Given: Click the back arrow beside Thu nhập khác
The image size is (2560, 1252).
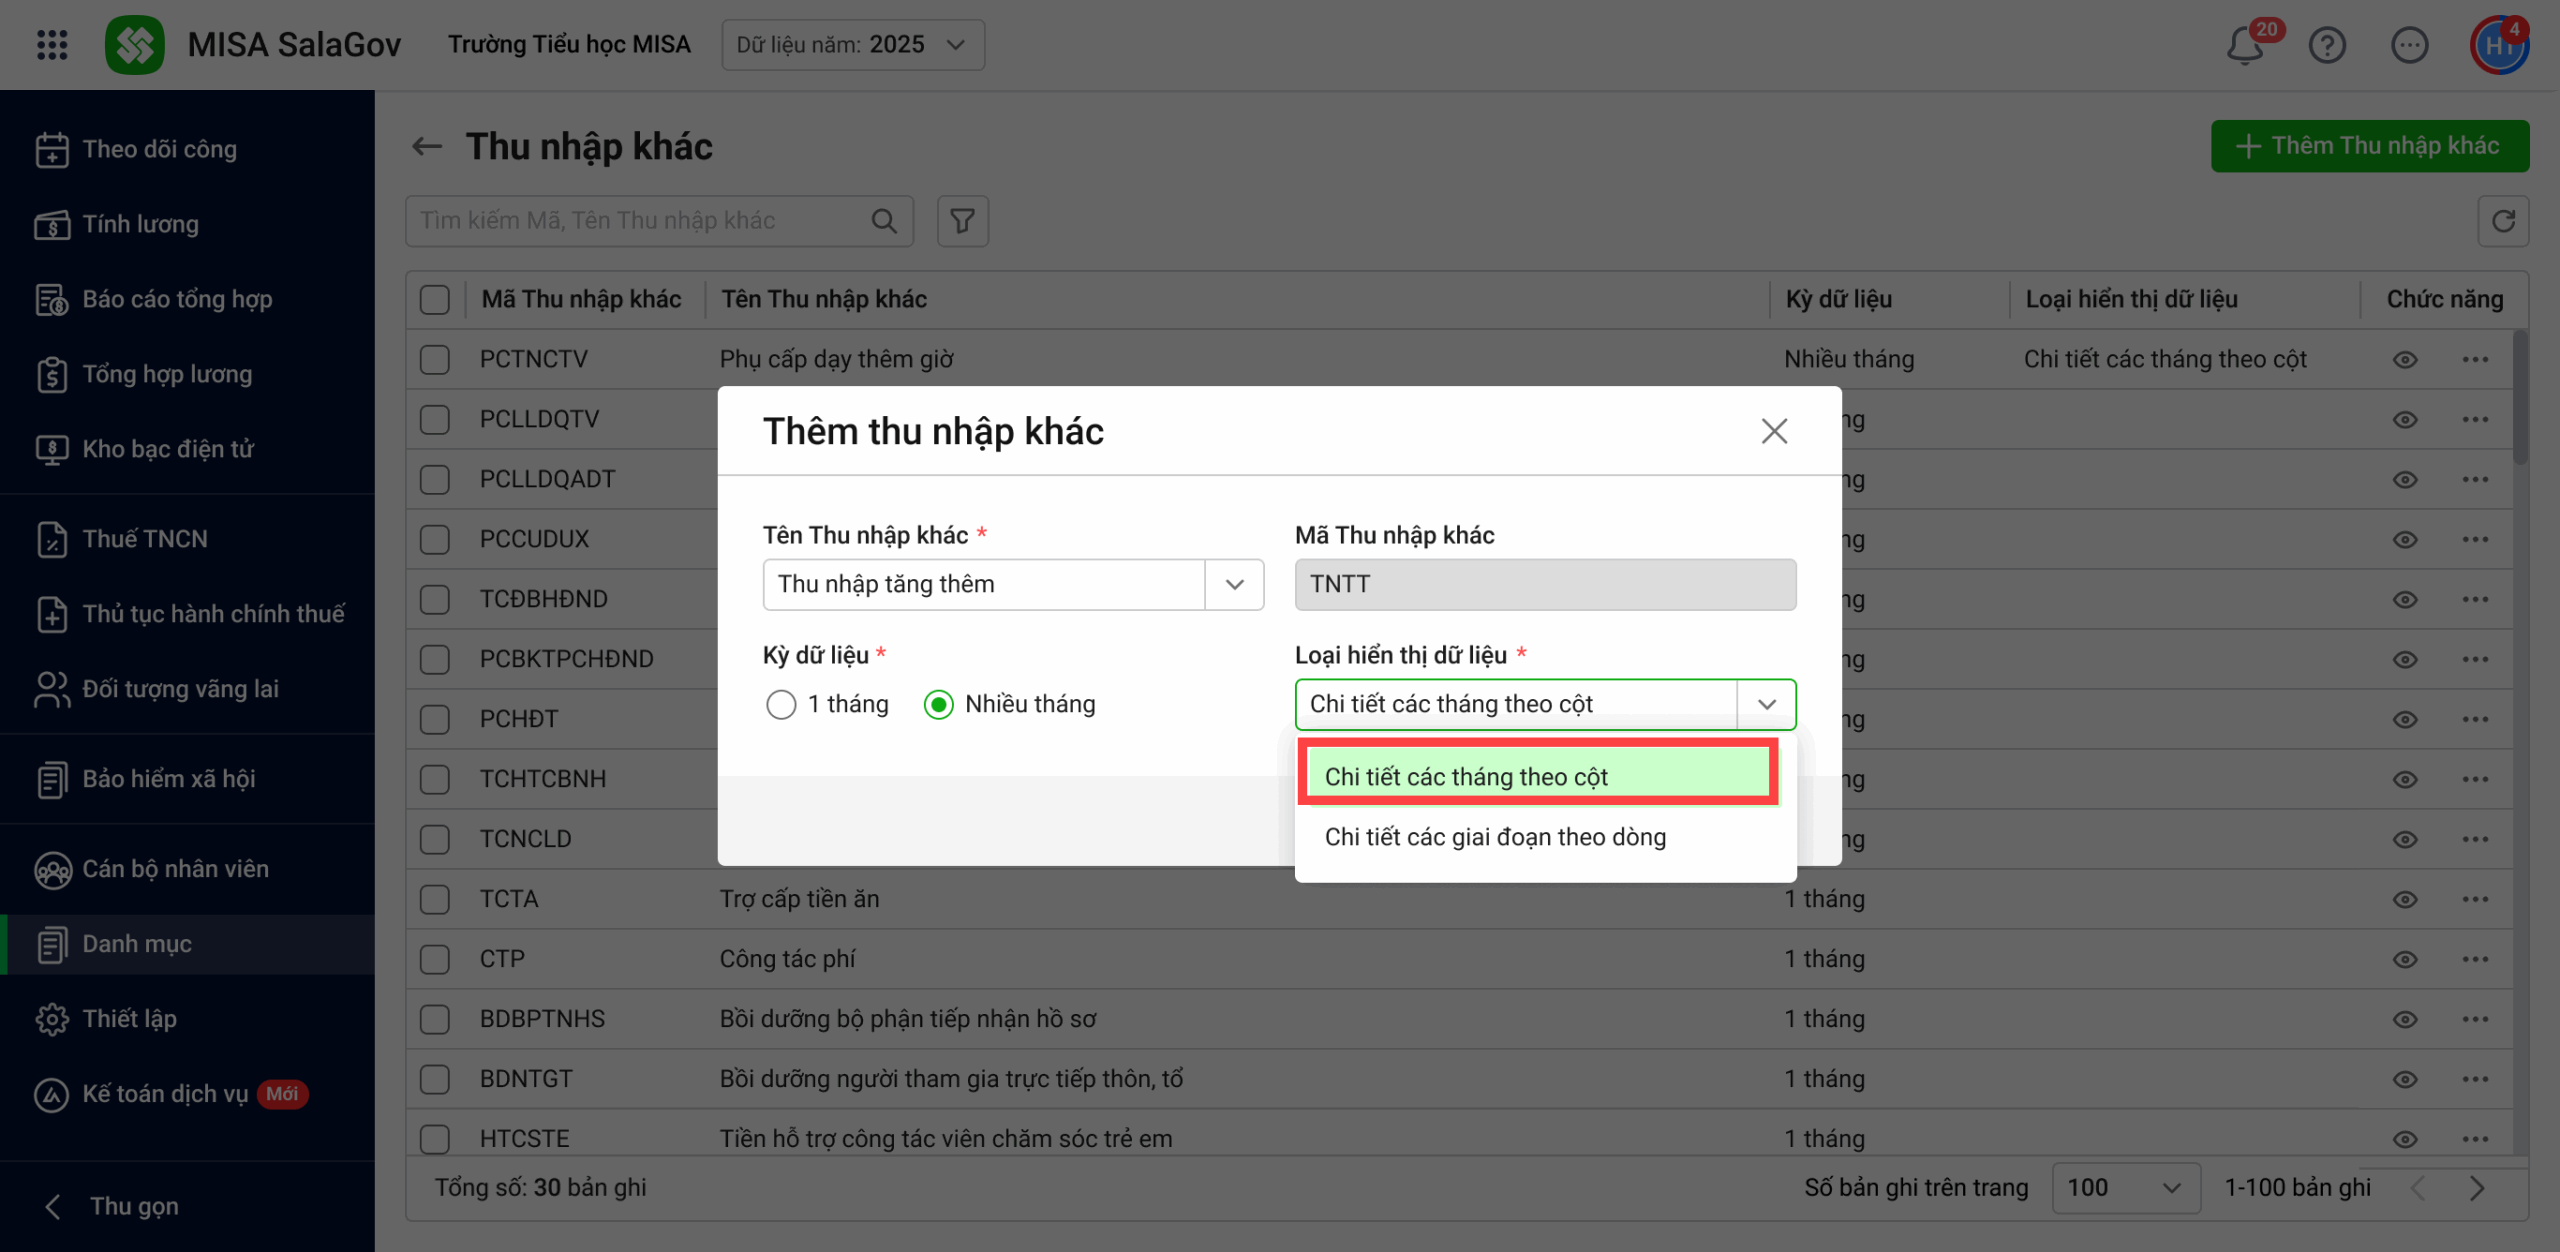Looking at the screenshot, I should pos(427,147).
